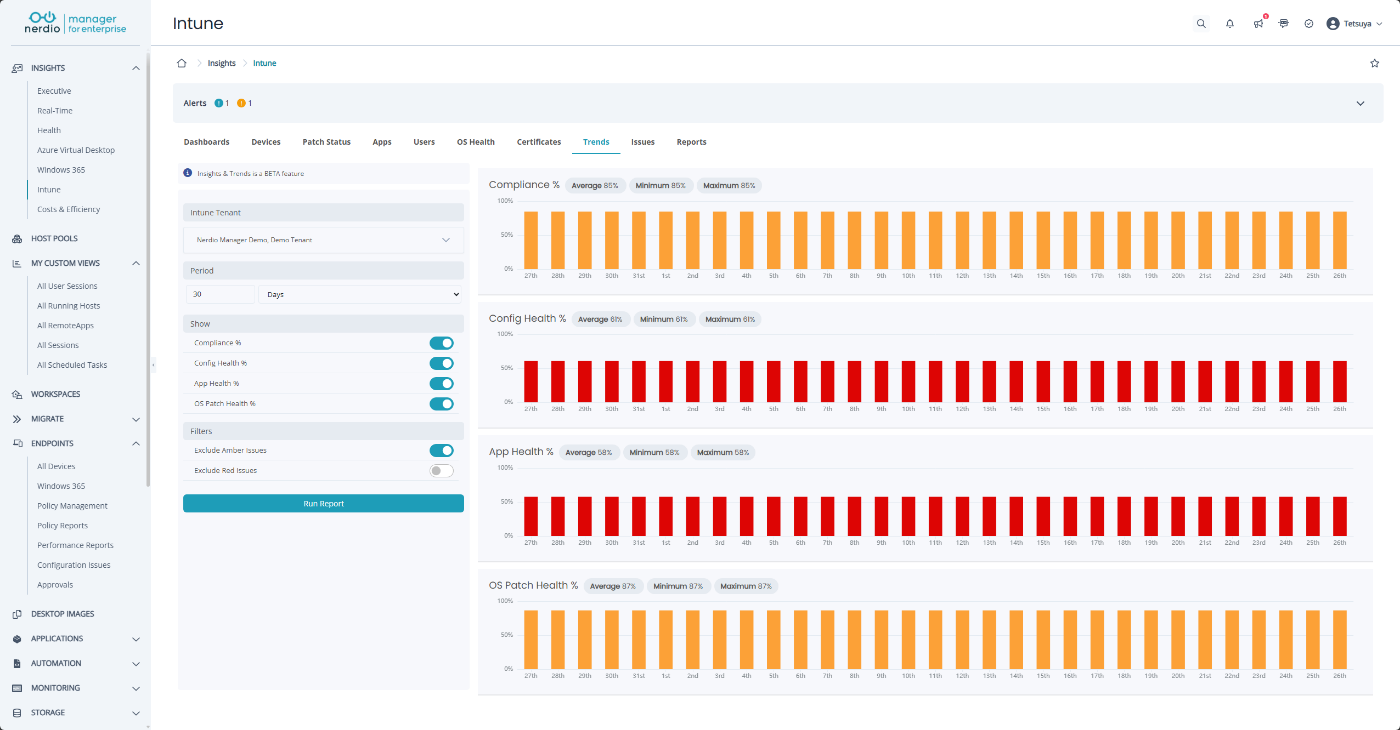Switch to the Dashboards tab

(x=207, y=142)
